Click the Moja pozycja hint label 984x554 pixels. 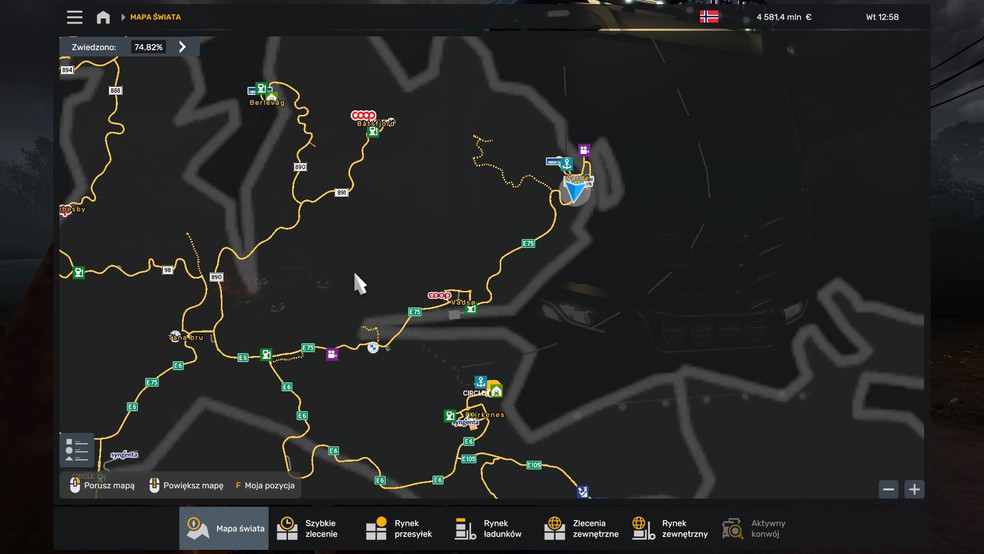click(x=265, y=486)
